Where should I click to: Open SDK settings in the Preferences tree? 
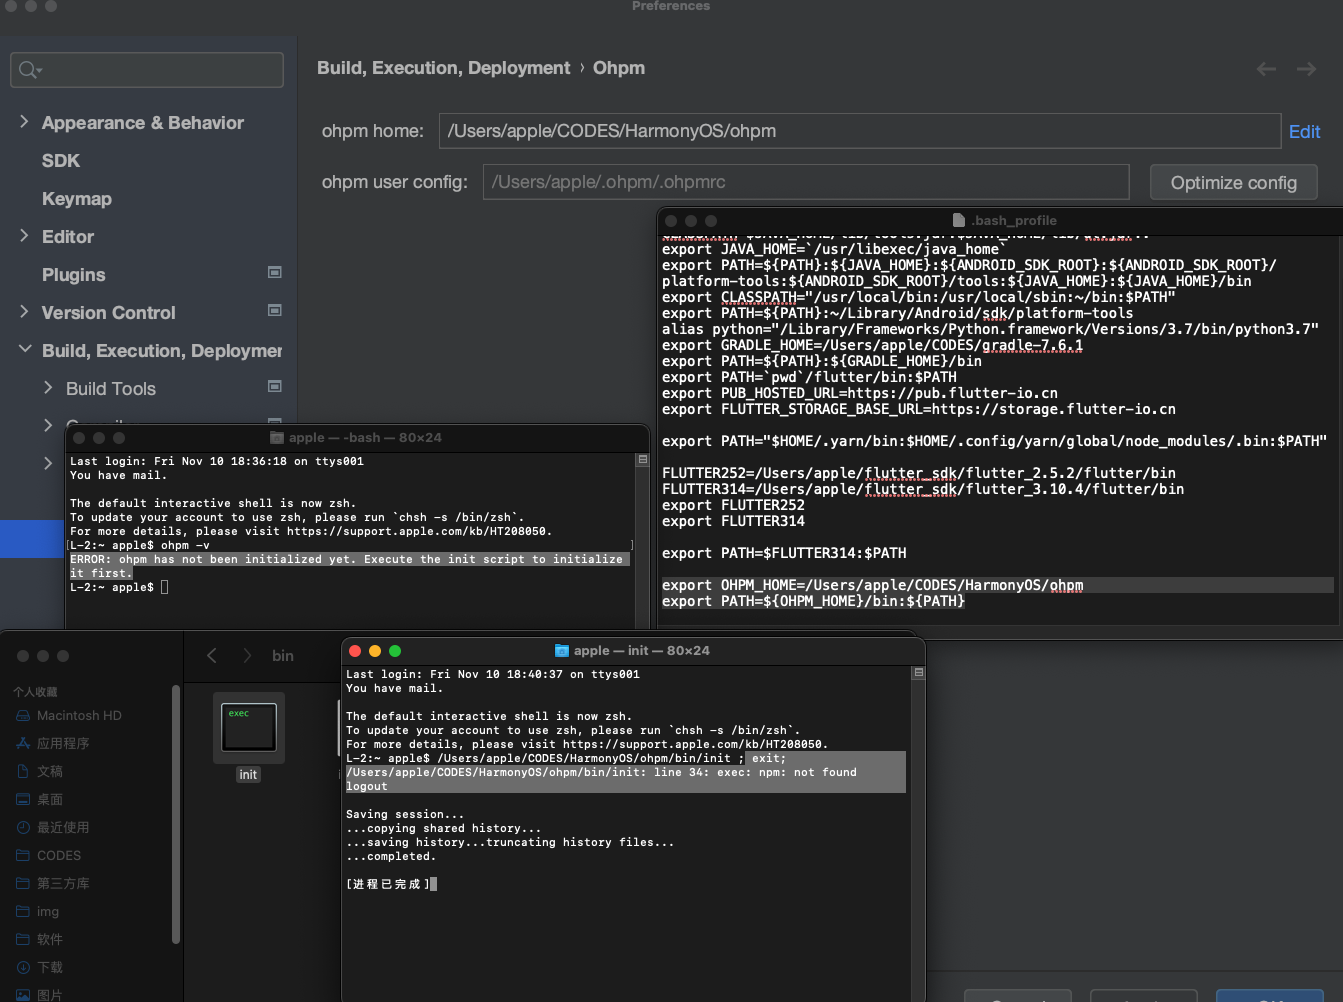point(61,161)
